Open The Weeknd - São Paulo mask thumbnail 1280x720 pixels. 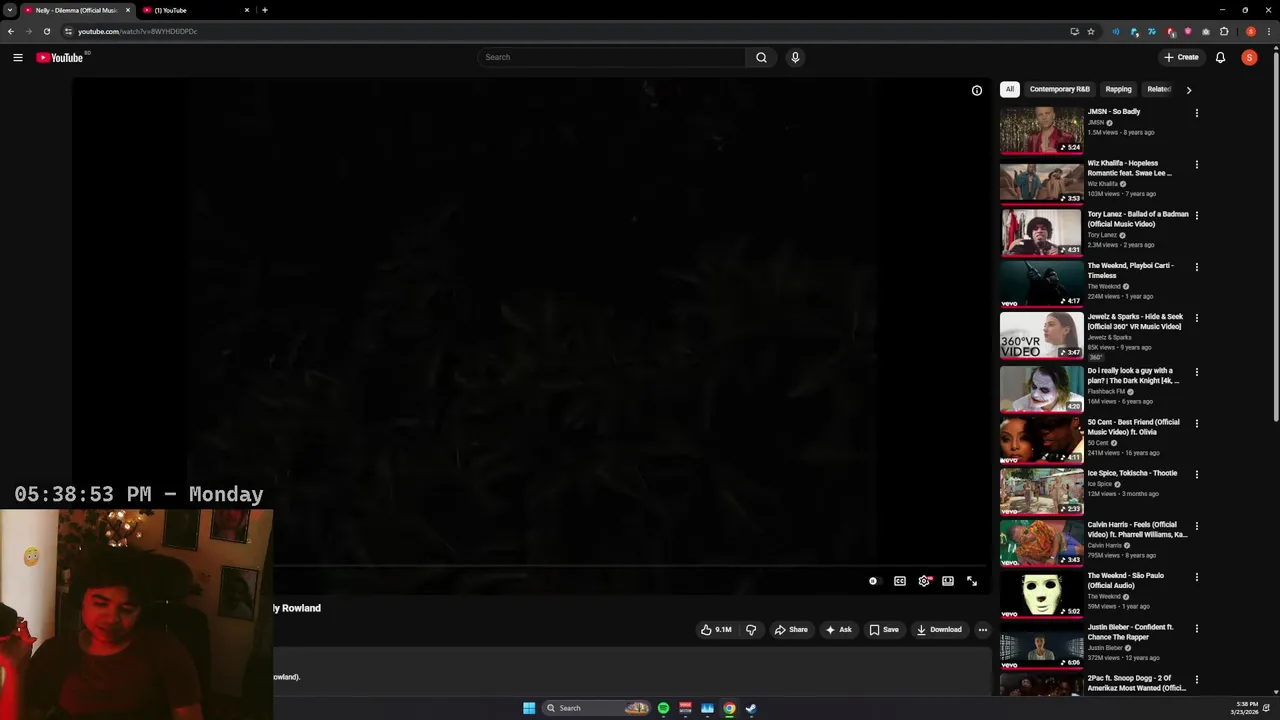pyautogui.click(x=1041, y=594)
